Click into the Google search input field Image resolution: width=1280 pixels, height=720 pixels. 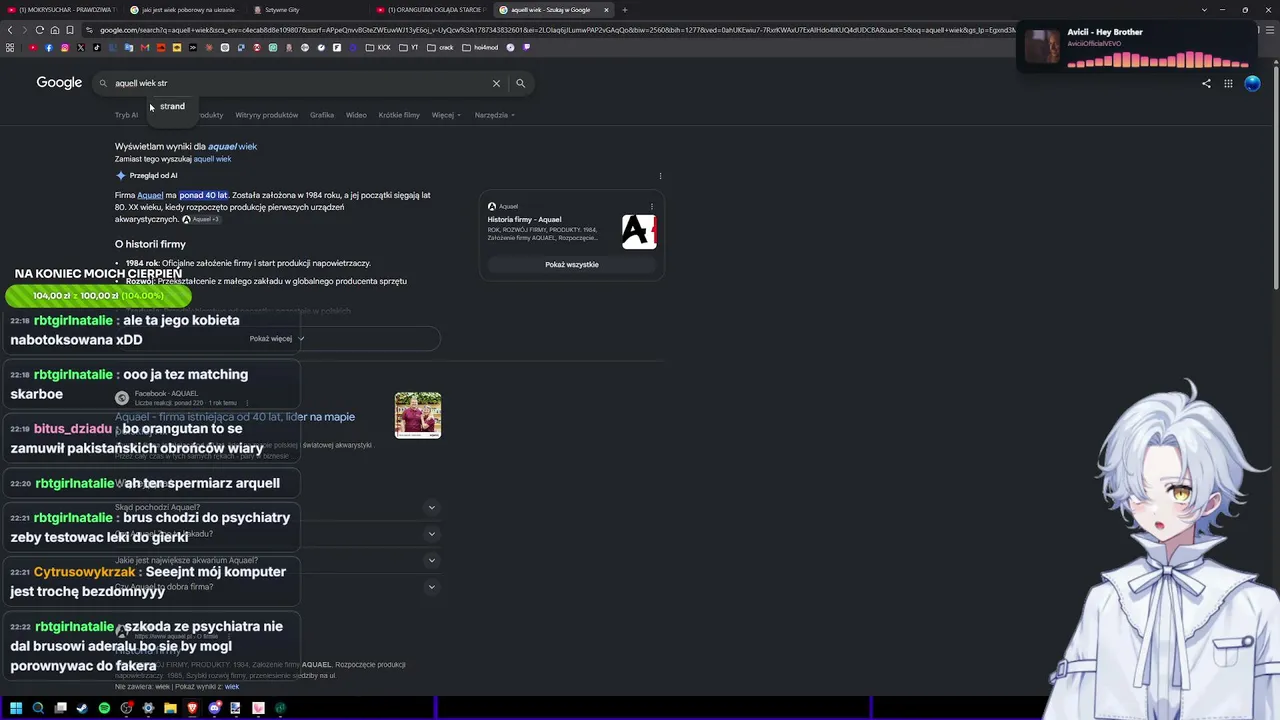[x=299, y=83]
